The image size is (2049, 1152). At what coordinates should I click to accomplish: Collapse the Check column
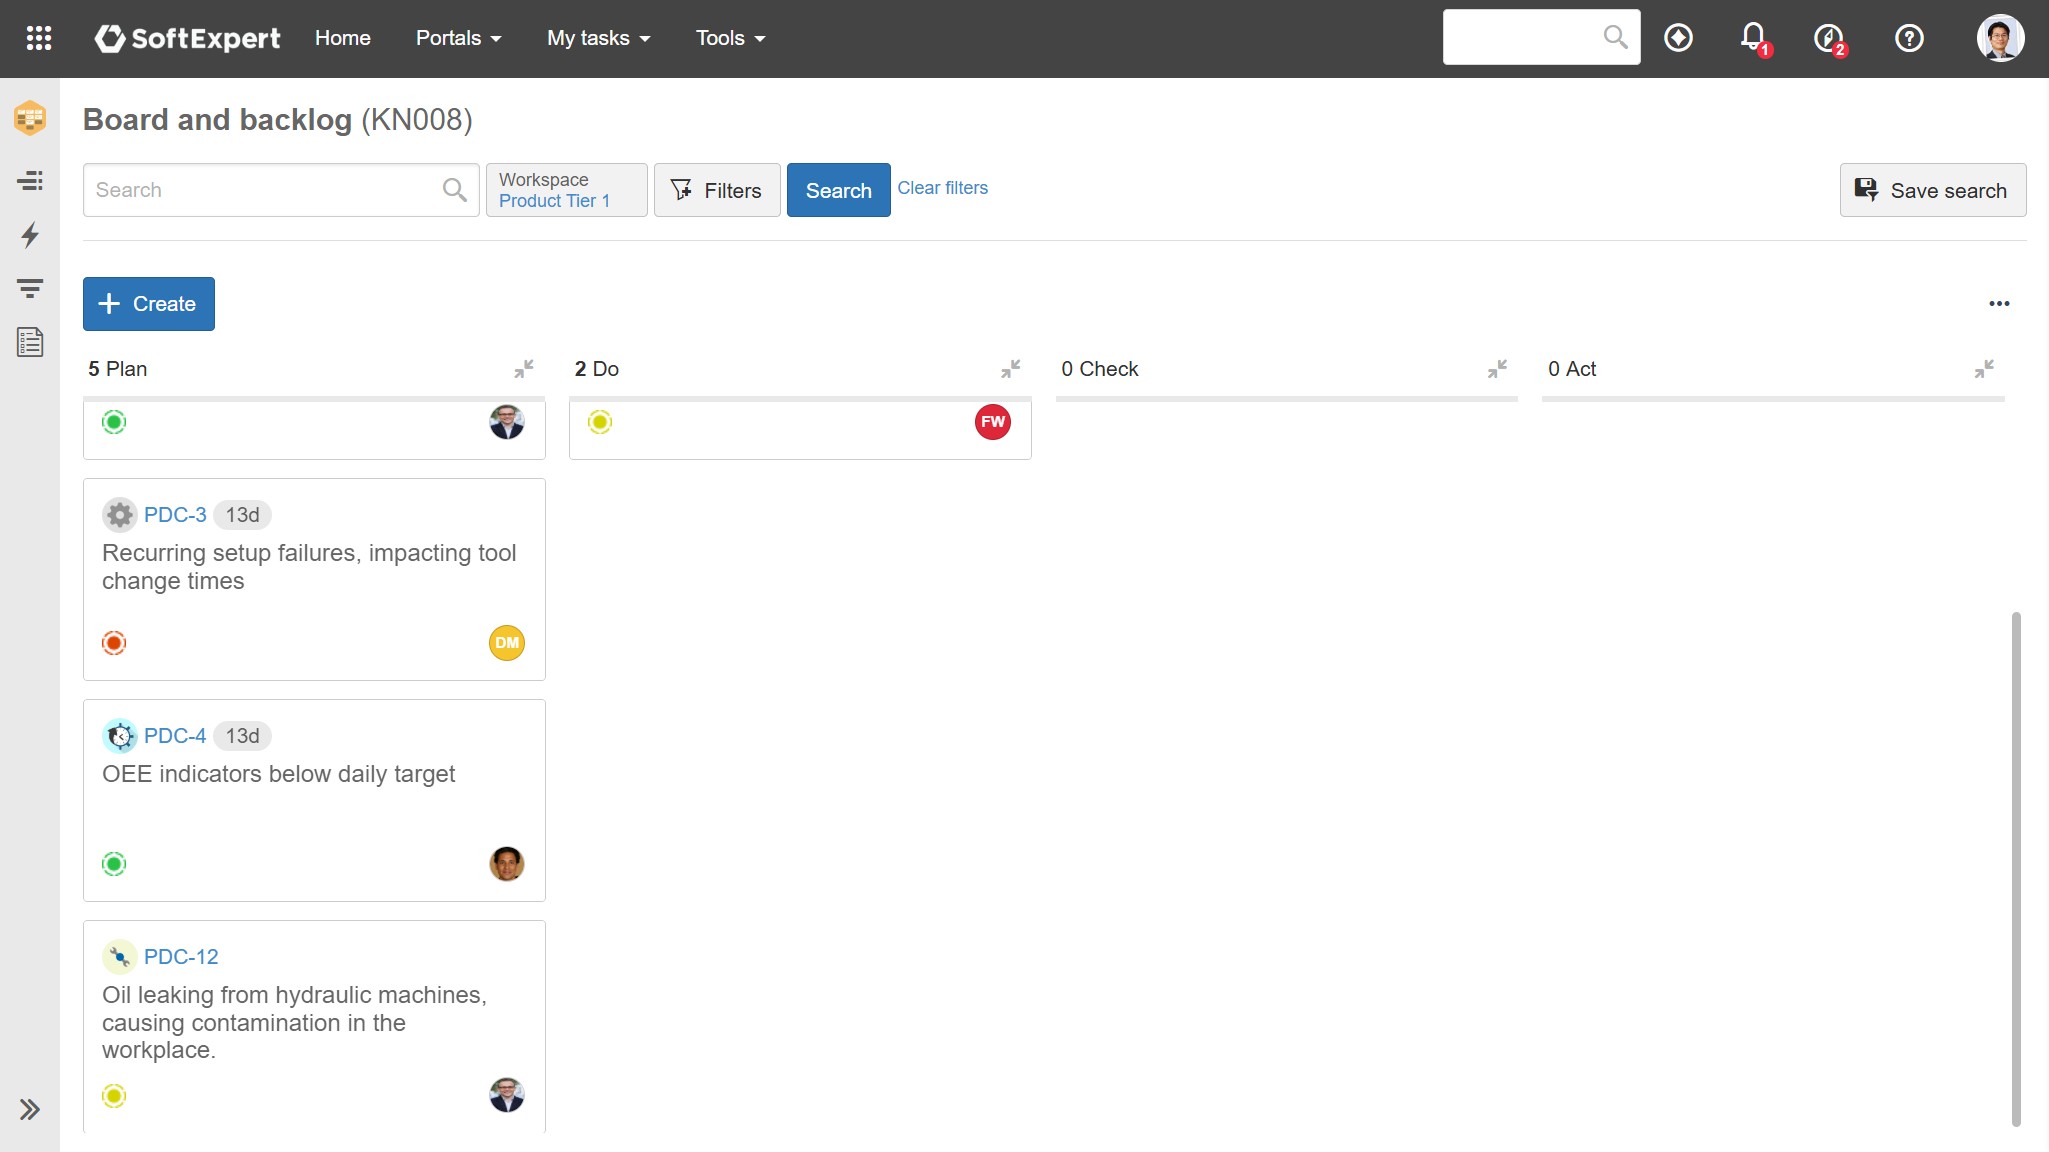(1497, 369)
